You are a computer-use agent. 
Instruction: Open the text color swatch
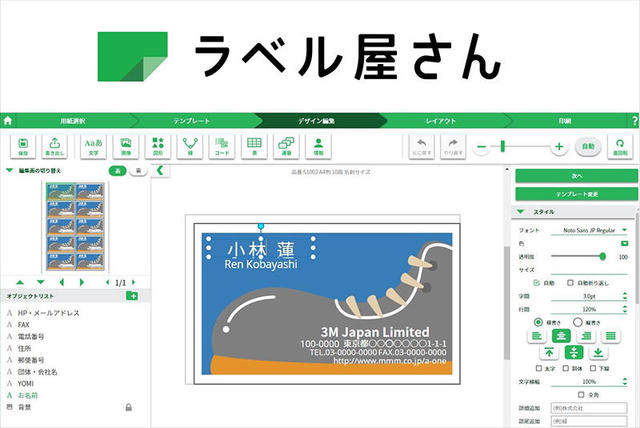[624, 244]
